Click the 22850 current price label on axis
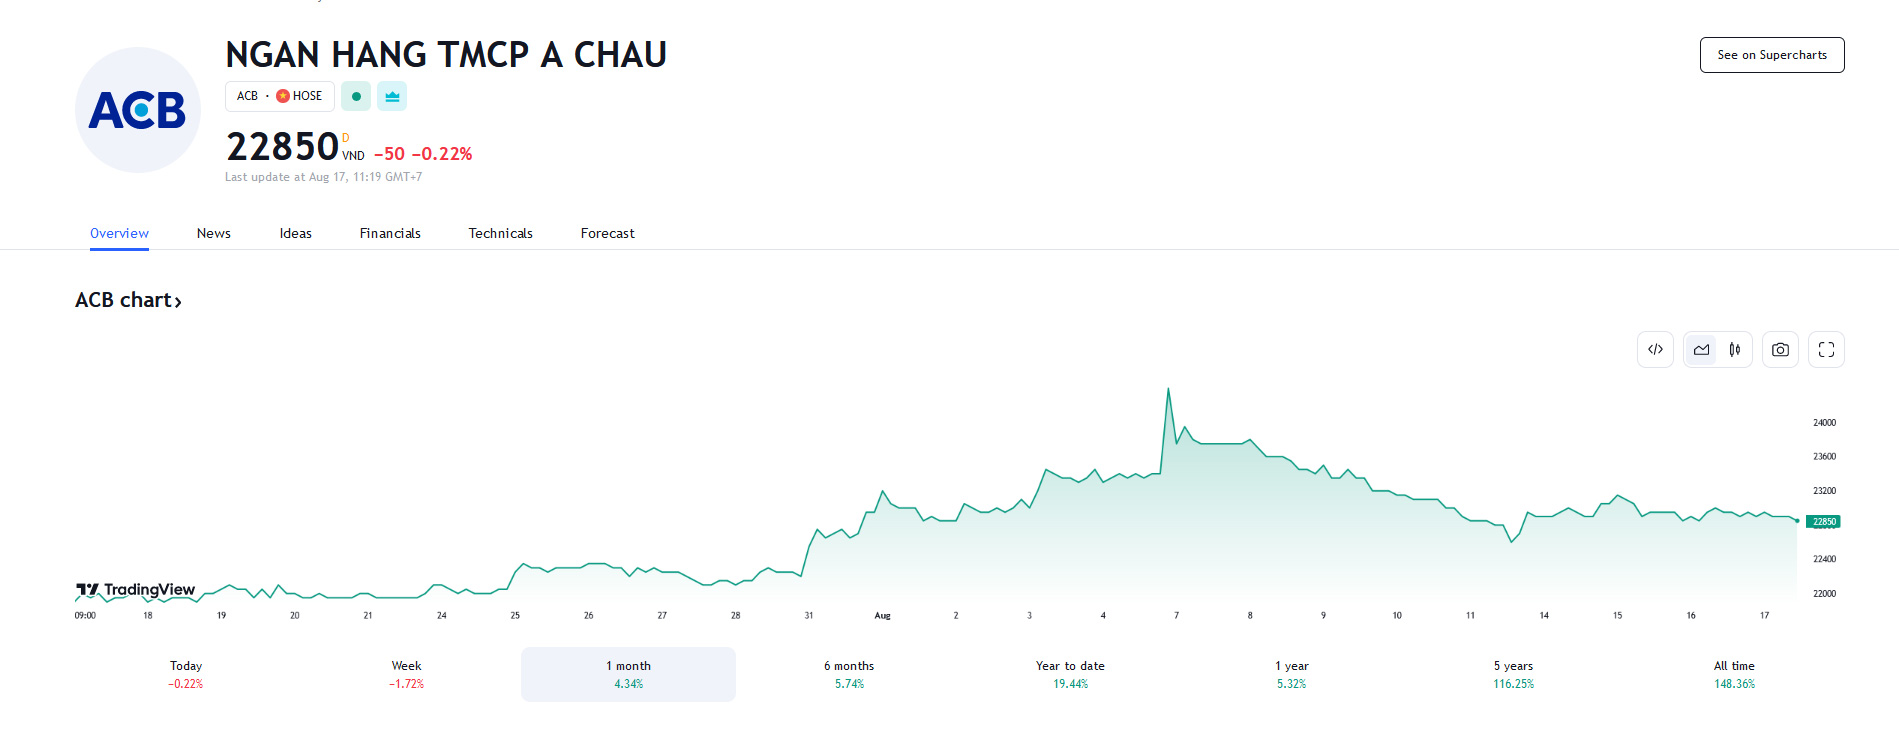Image resolution: width=1899 pixels, height=747 pixels. point(1824,522)
